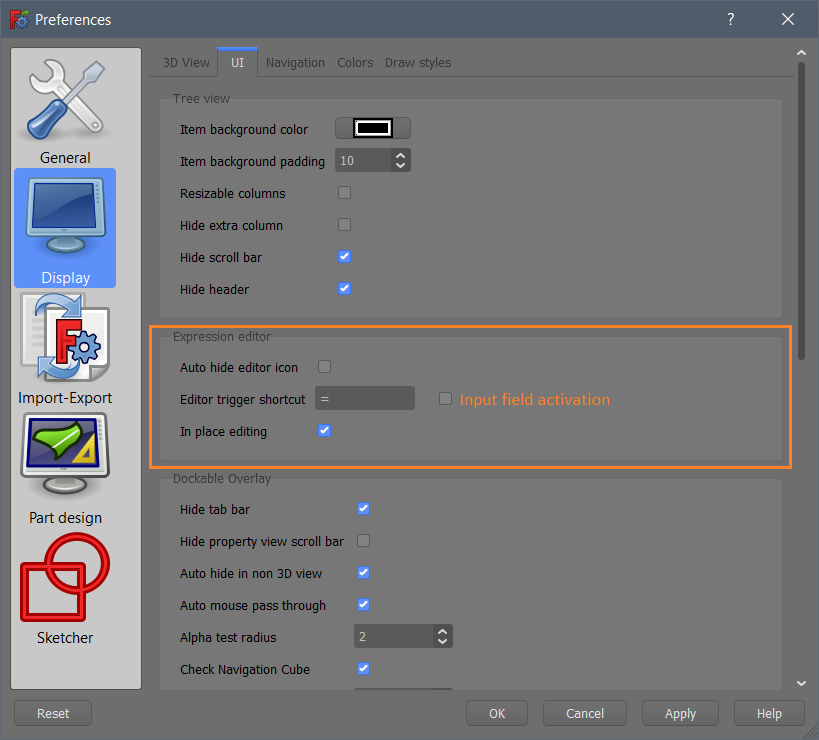Switch to the Navigation tab

coord(295,62)
